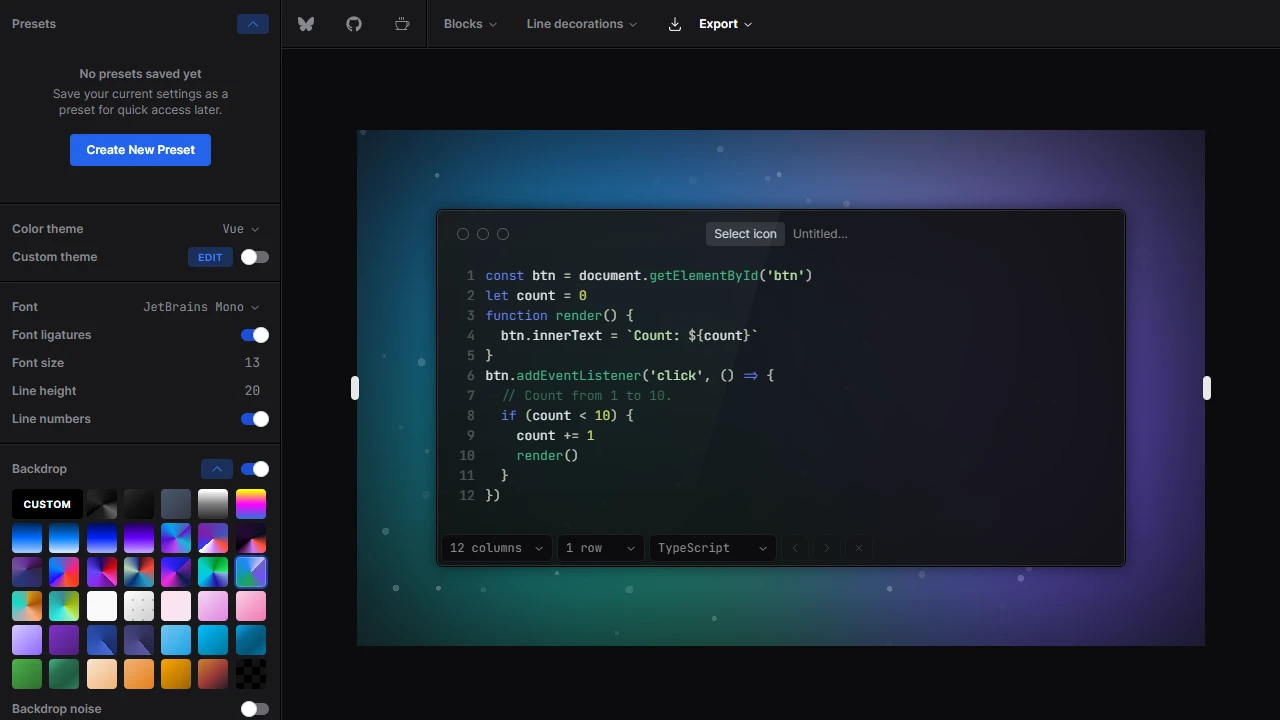Click the coffee cup donation icon
1280x720 pixels.
pyautogui.click(x=402, y=23)
